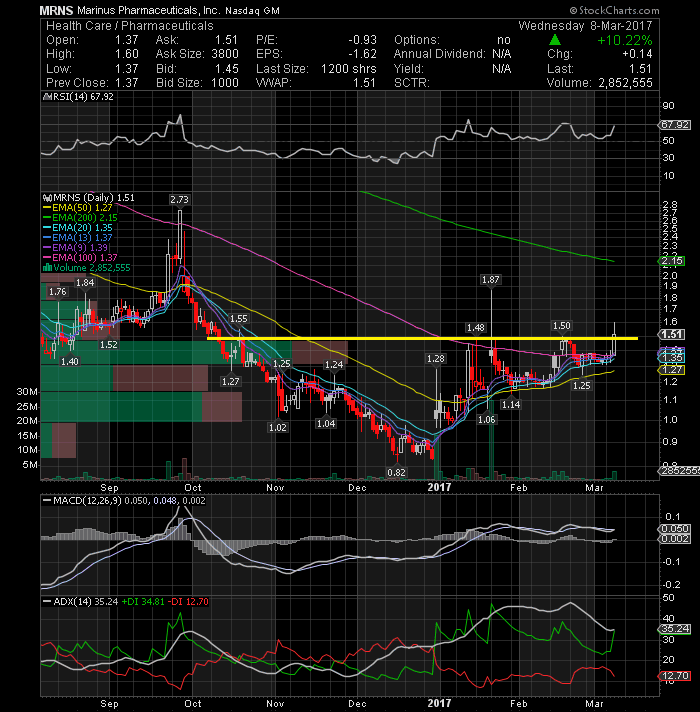The image size is (700, 712).
Task: Click the 1.84 high label
Action: [85, 282]
